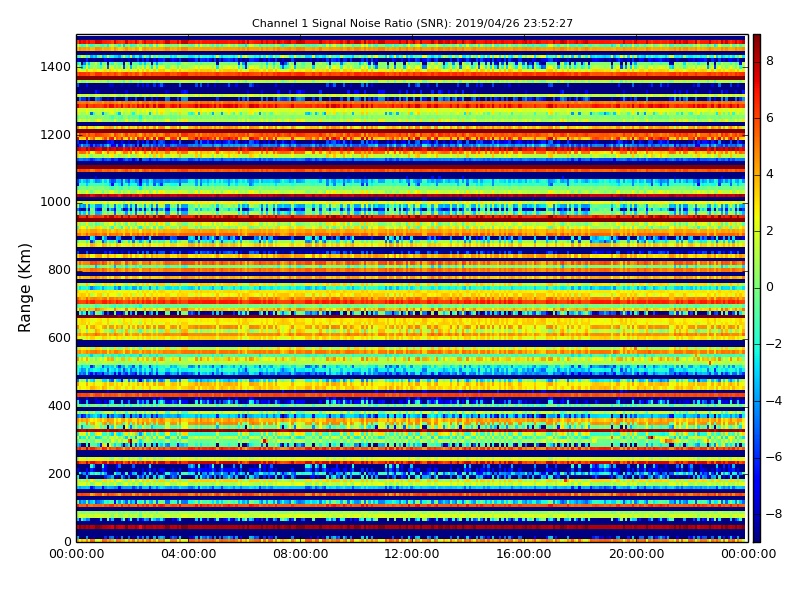Click the 12:00:00 time axis label
This screenshot has width=800, height=600.
(412, 554)
